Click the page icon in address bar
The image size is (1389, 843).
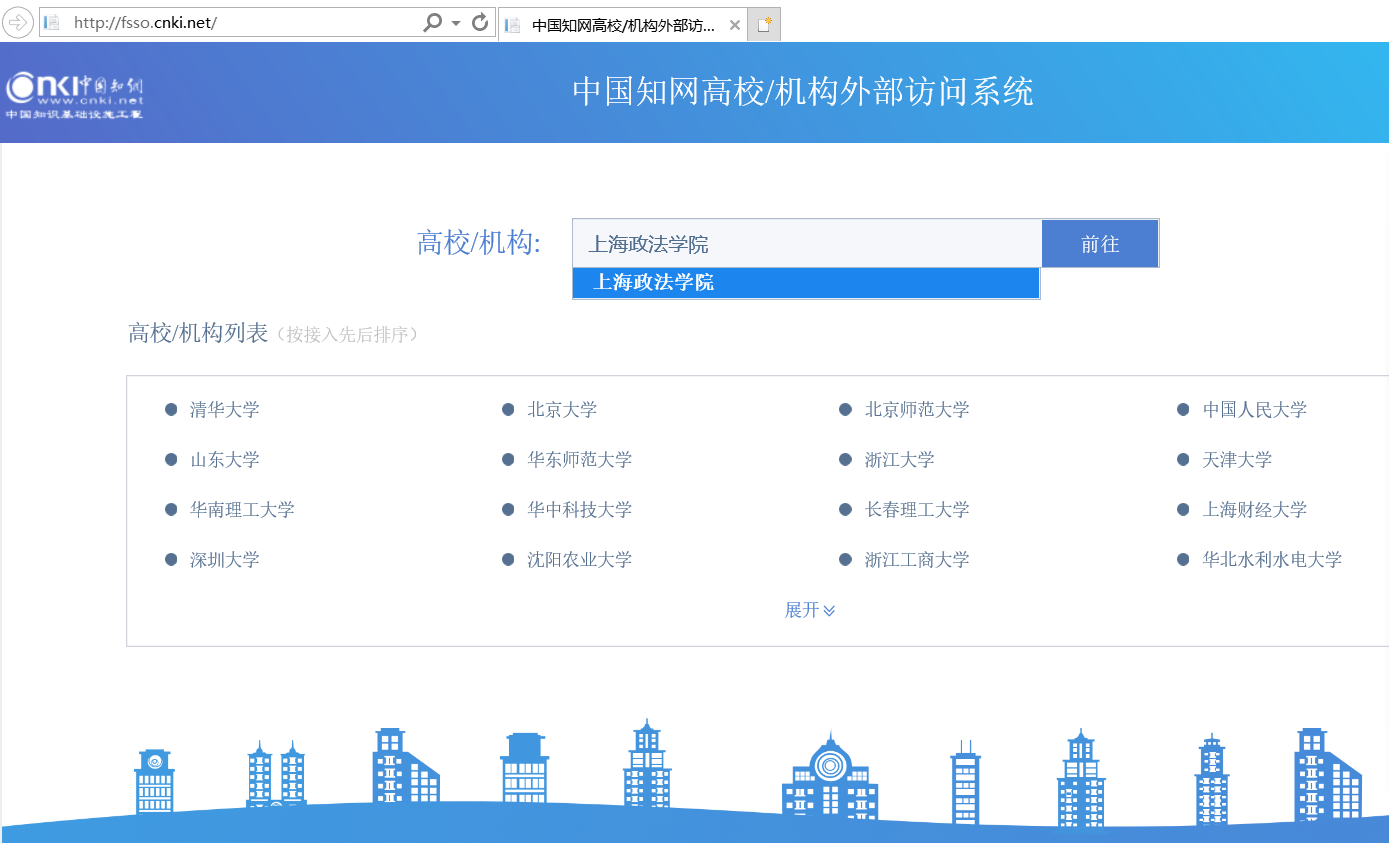[x=52, y=23]
